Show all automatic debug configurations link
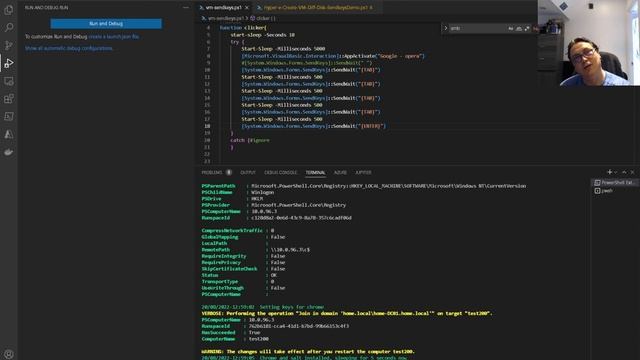This screenshot has width=640, height=360. pyautogui.click(x=69, y=48)
